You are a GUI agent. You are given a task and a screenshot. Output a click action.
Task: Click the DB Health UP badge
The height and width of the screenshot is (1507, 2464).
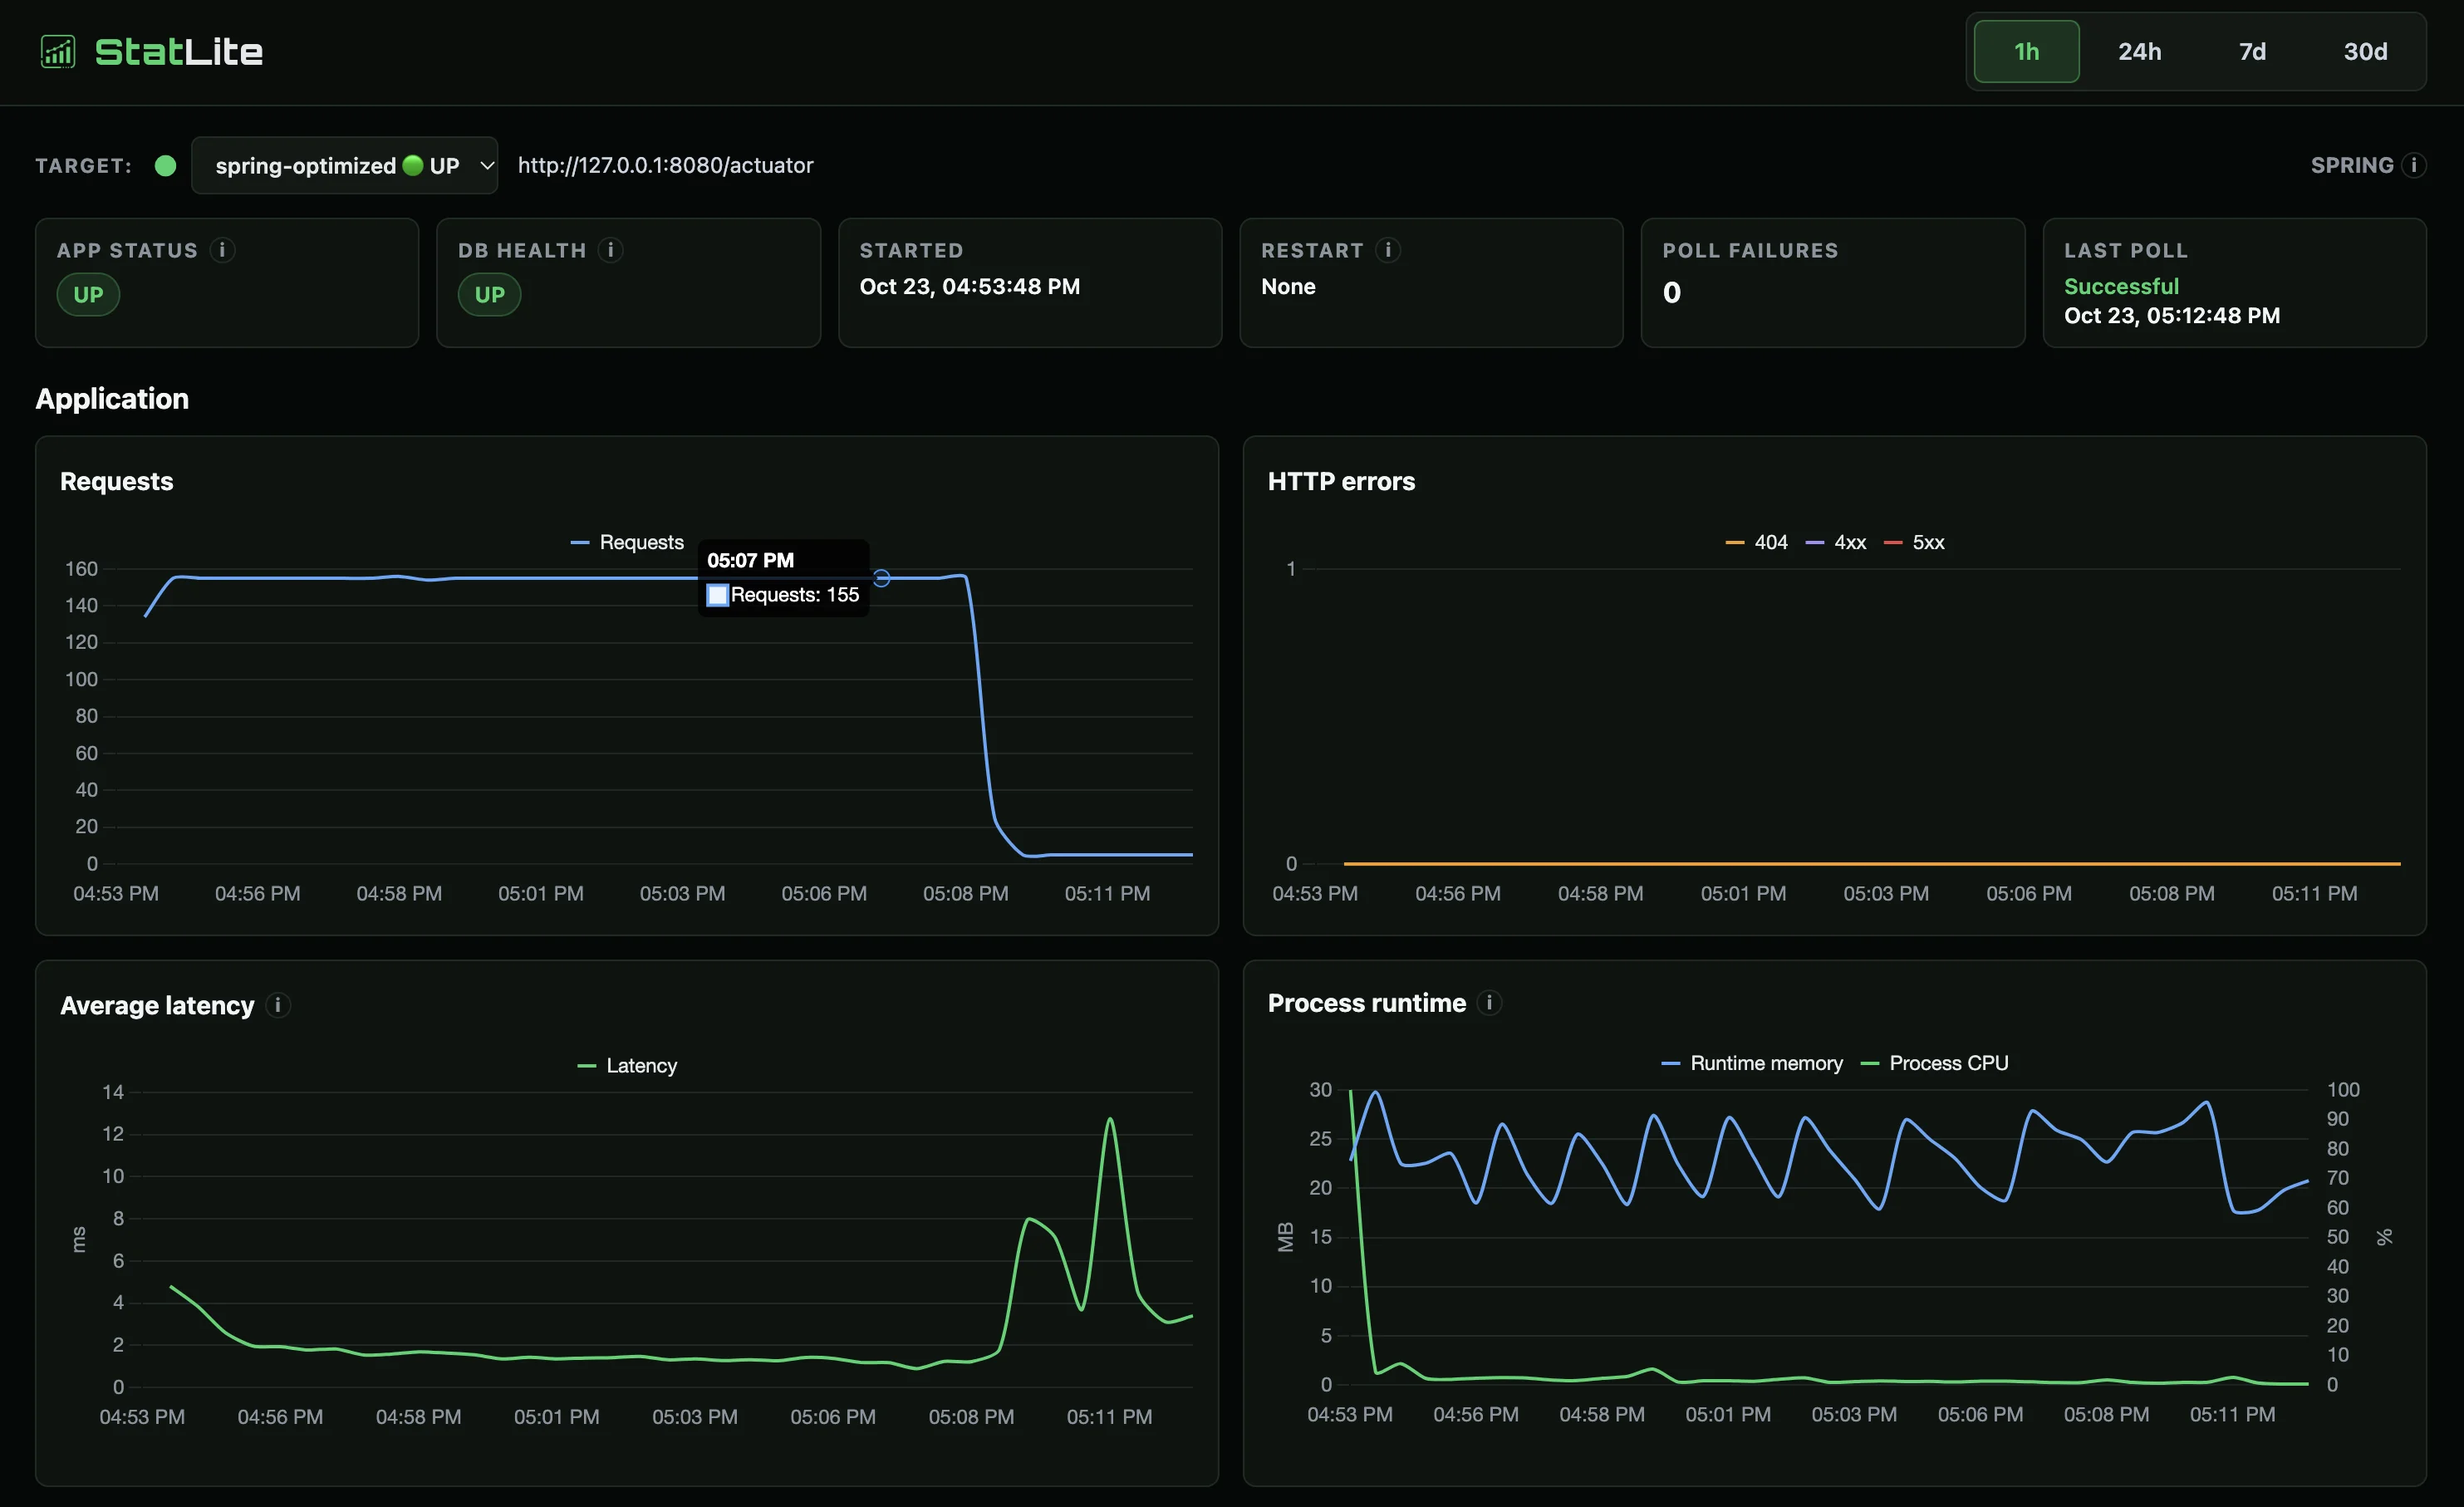pos(489,295)
